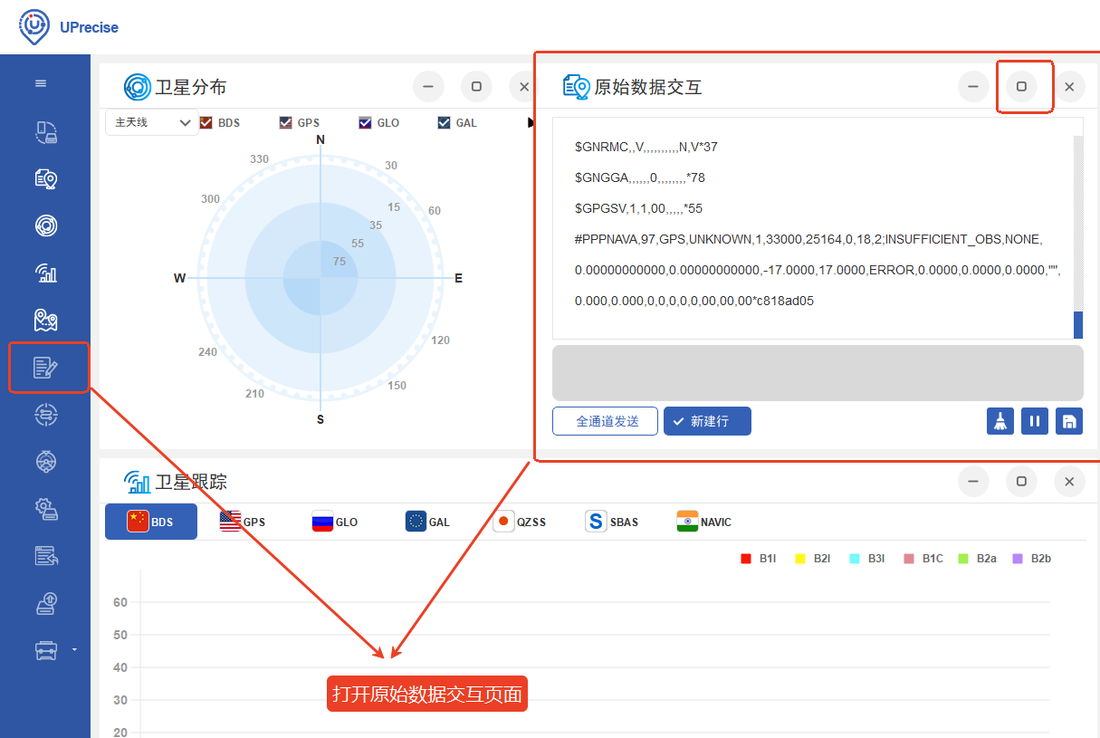Open the satellite distribution sidebar icon
1100x738 pixels.
[x=46, y=226]
